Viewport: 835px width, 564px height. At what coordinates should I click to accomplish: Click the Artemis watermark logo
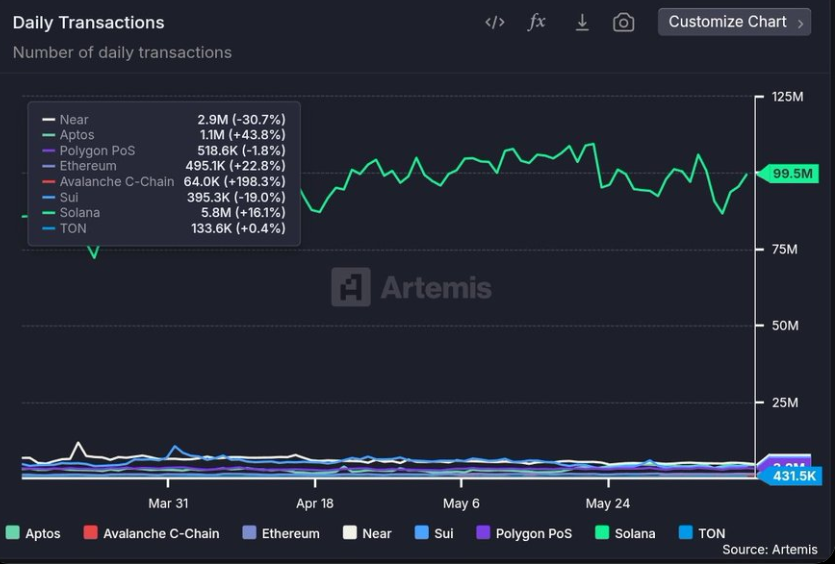tap(411, 288)
